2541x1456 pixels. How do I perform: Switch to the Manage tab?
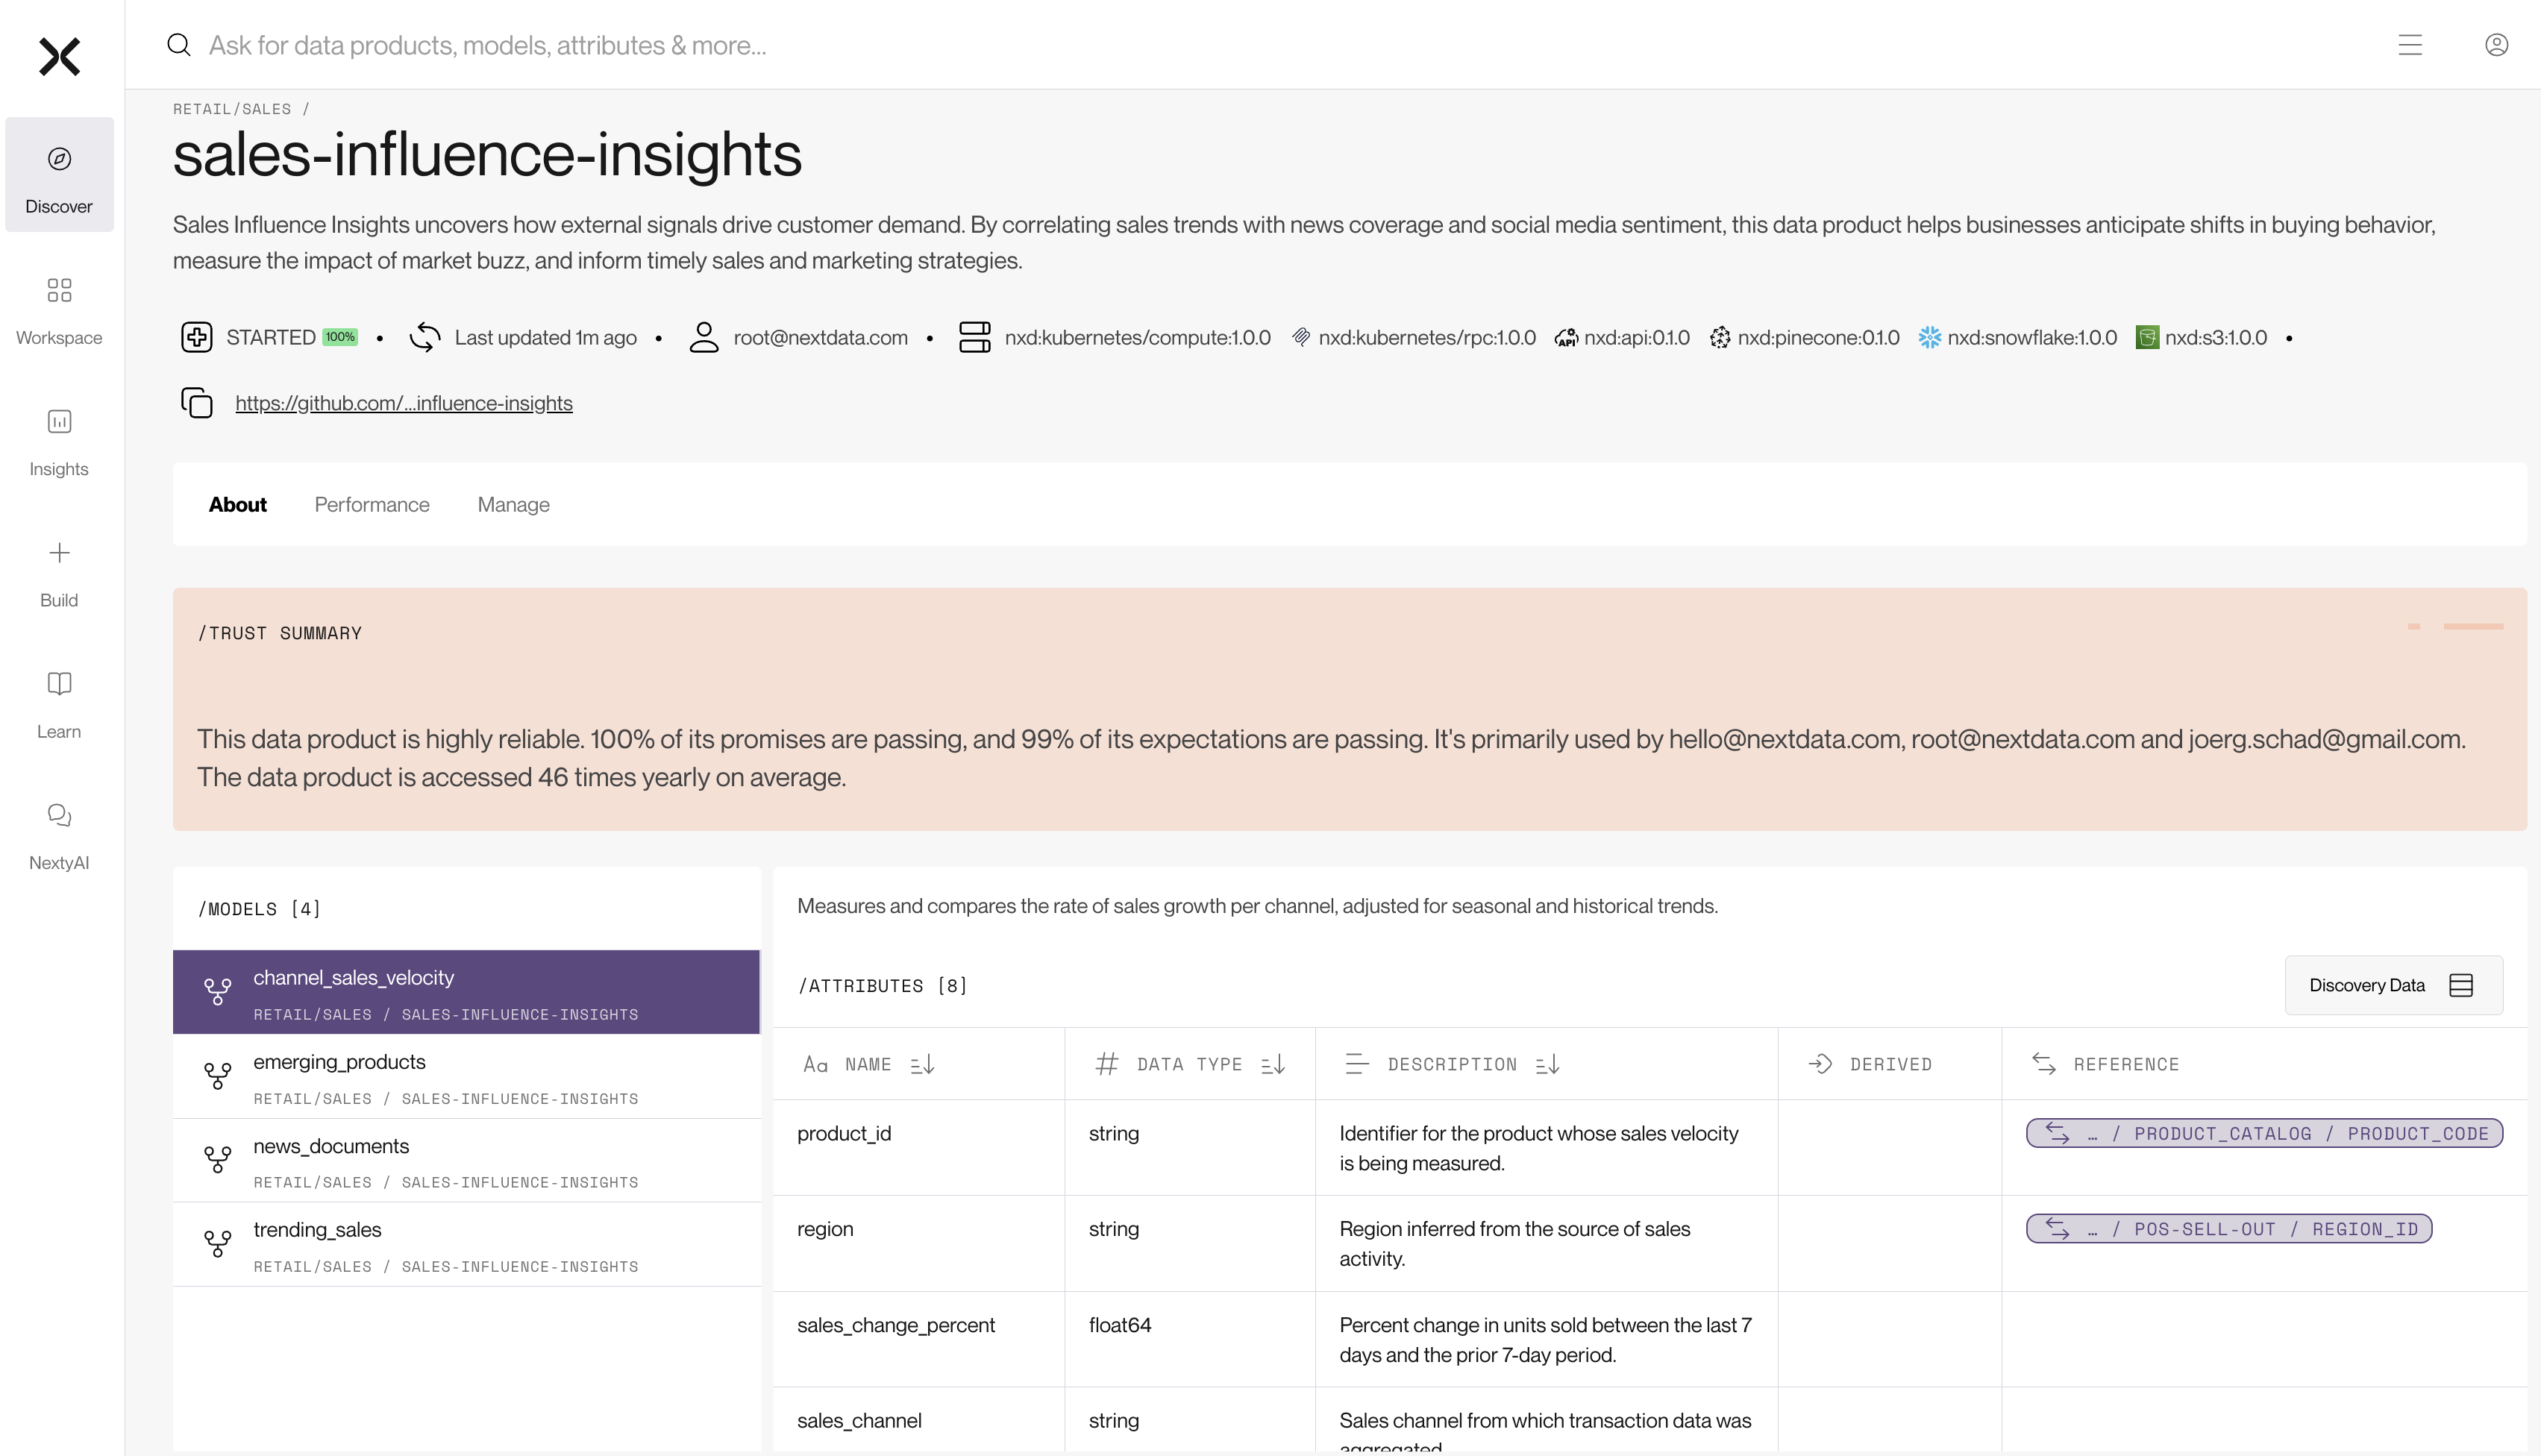point(513,505)
